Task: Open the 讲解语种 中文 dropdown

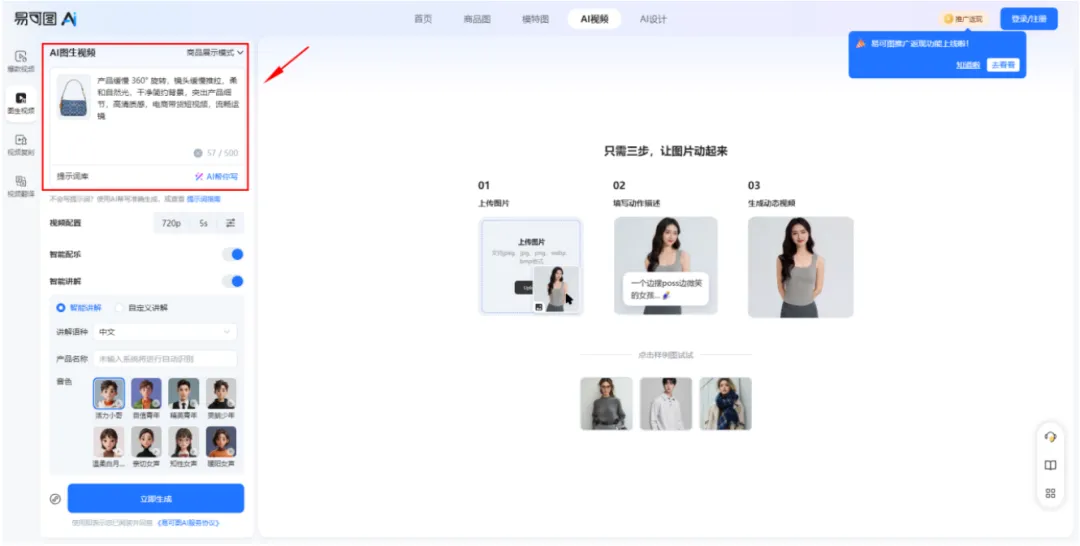Action: coord(165,332)
